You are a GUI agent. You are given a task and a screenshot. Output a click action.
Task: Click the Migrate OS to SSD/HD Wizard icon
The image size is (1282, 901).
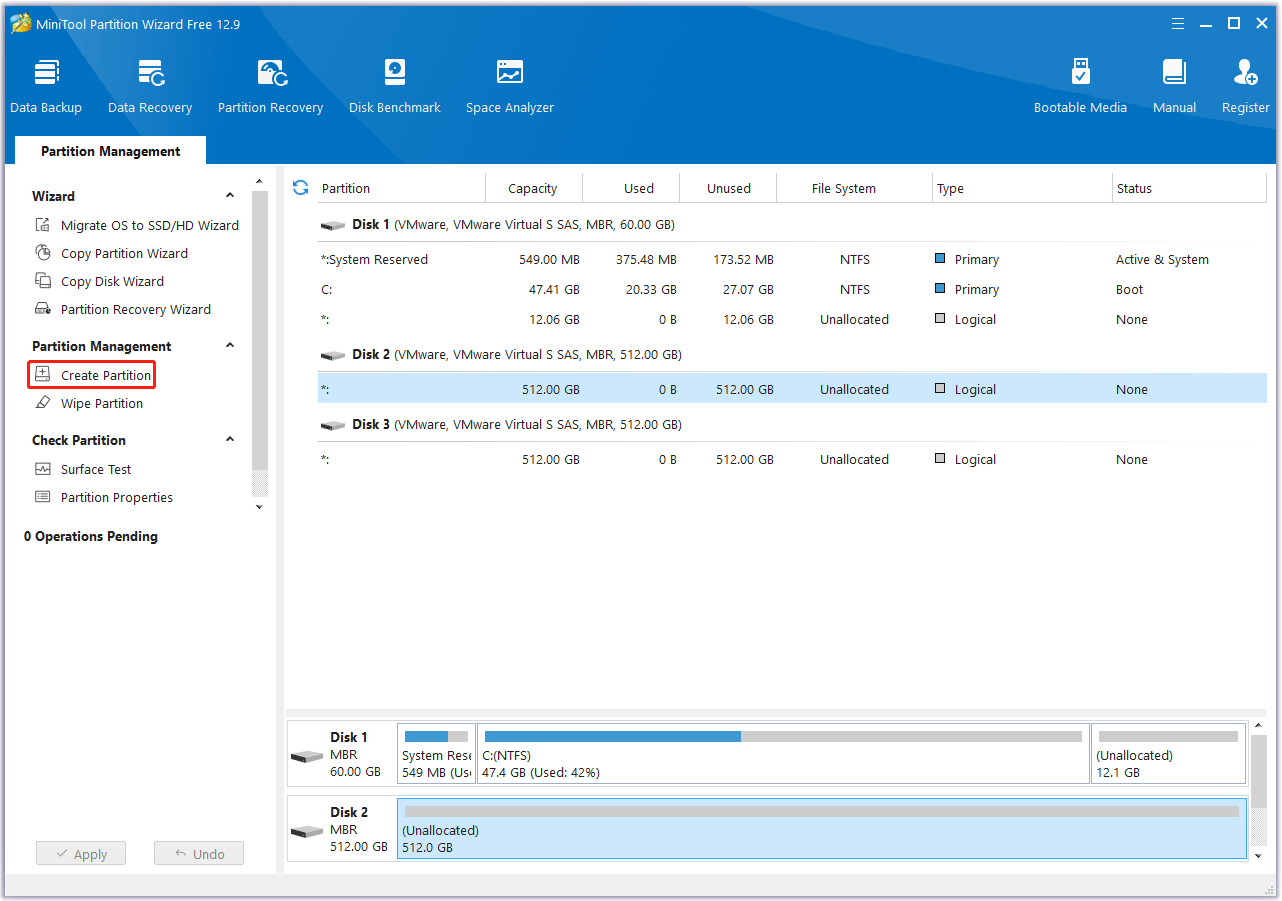point(42,225)
